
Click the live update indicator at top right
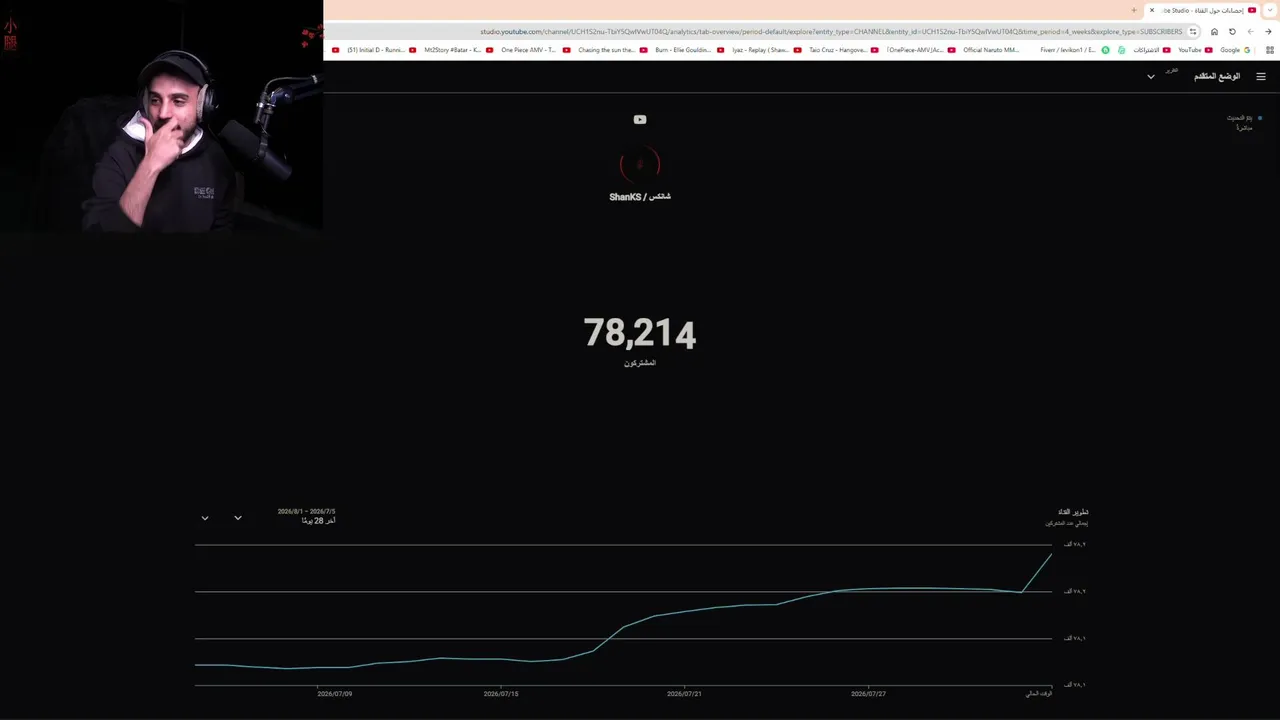[1244, 122]
